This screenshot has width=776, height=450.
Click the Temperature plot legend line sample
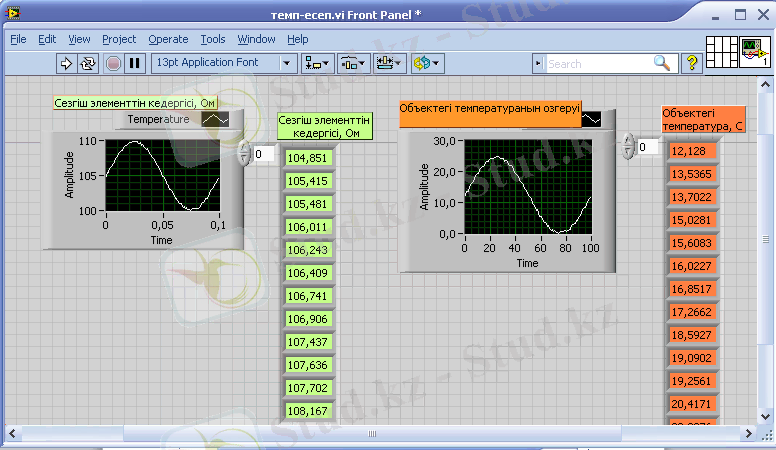[214, 119]
